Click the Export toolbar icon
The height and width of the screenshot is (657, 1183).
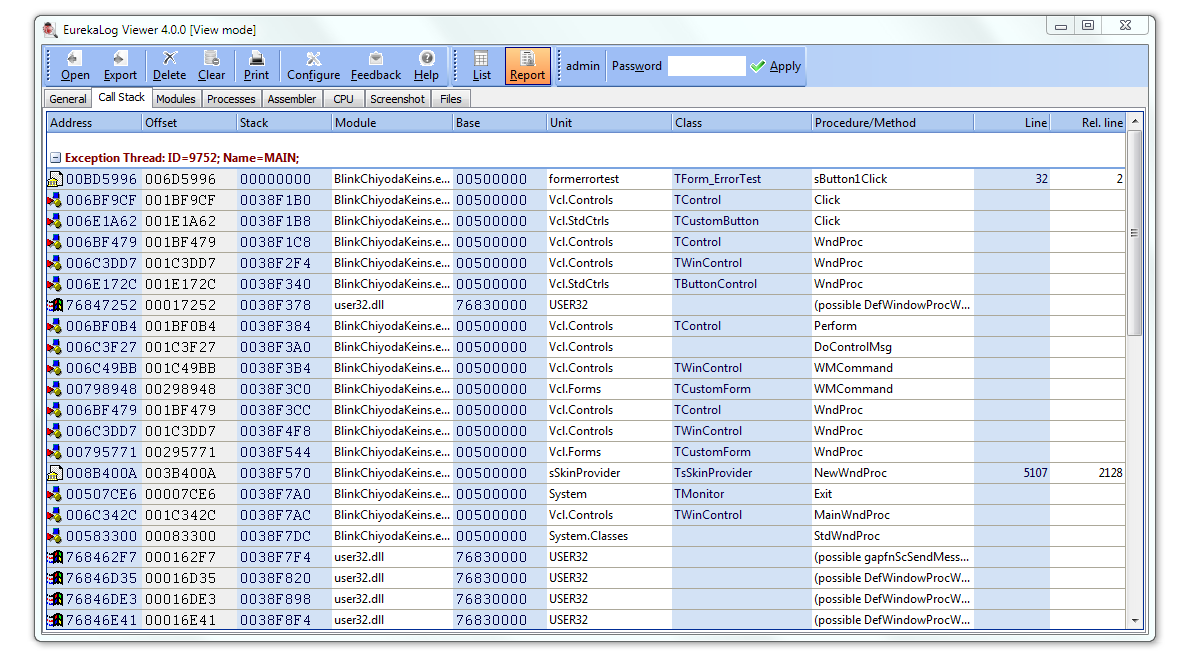(120, 66)
